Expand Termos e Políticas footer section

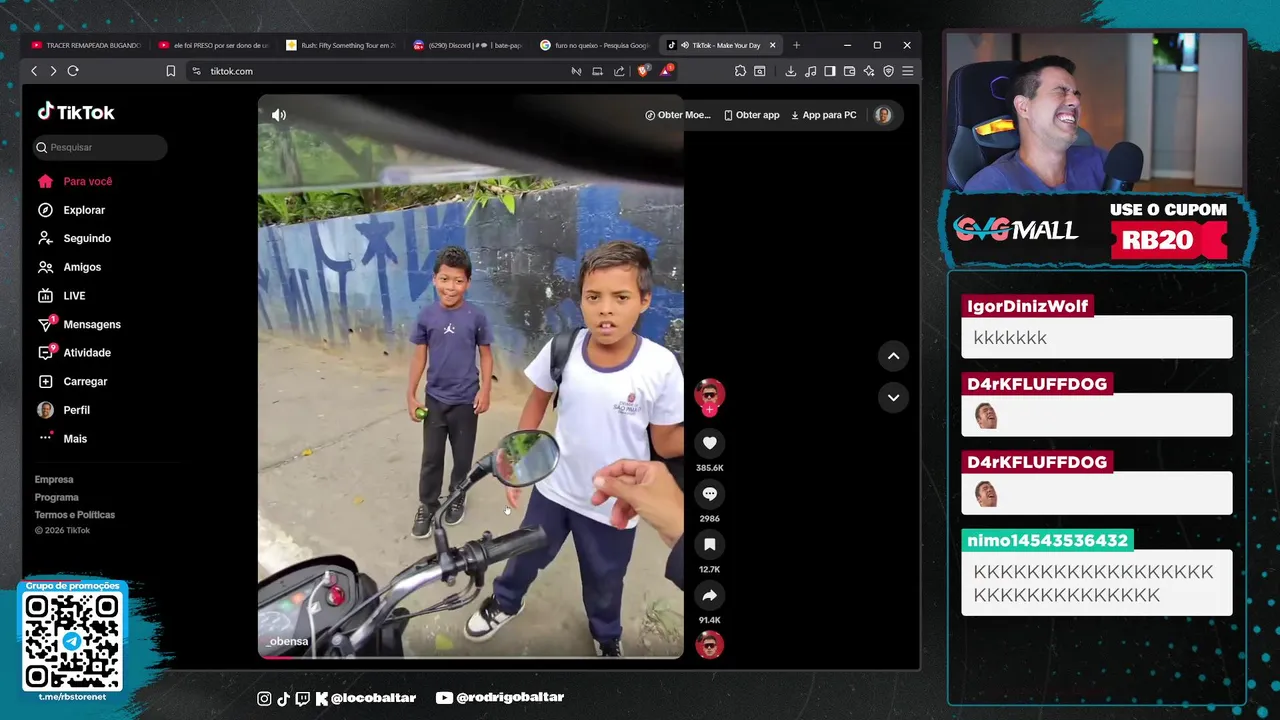[75, 515]
